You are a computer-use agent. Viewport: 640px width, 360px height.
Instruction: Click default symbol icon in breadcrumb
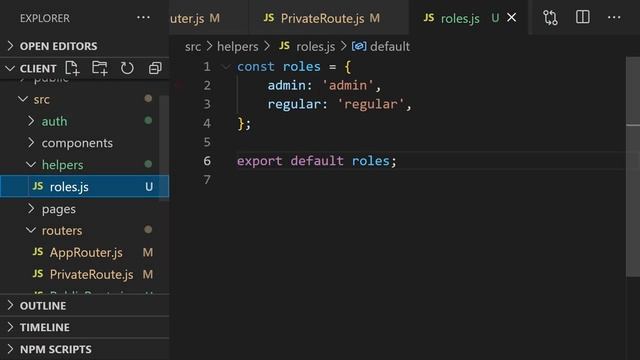coord(359,46)
